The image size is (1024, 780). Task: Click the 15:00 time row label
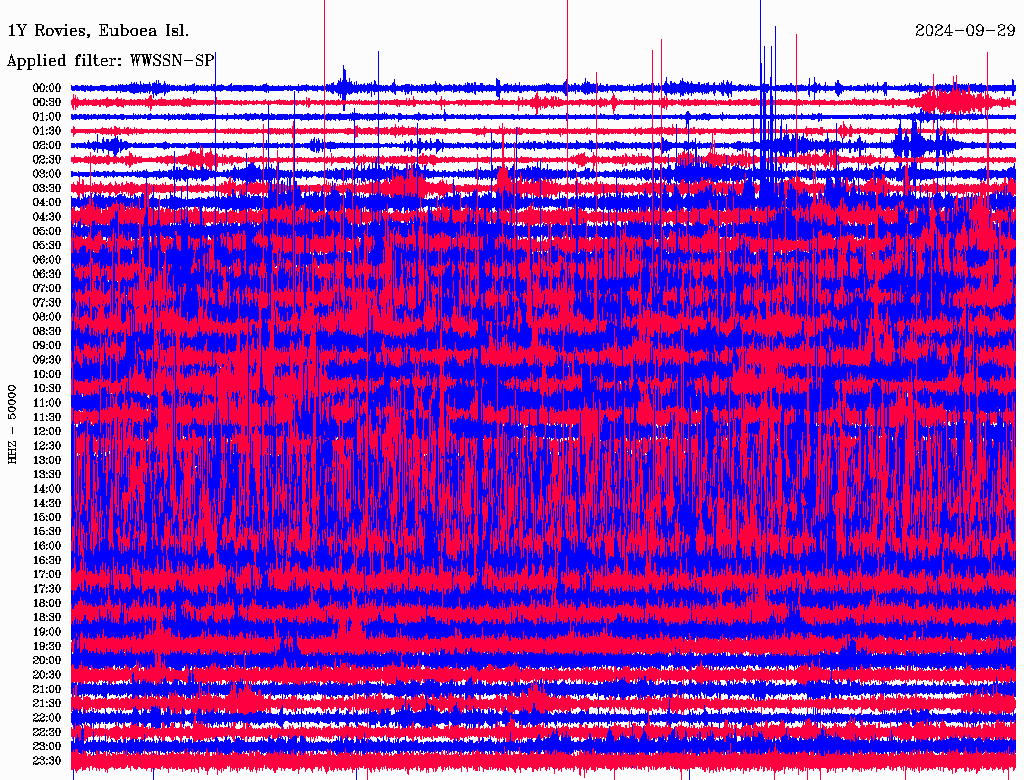[x=47, y=518]
